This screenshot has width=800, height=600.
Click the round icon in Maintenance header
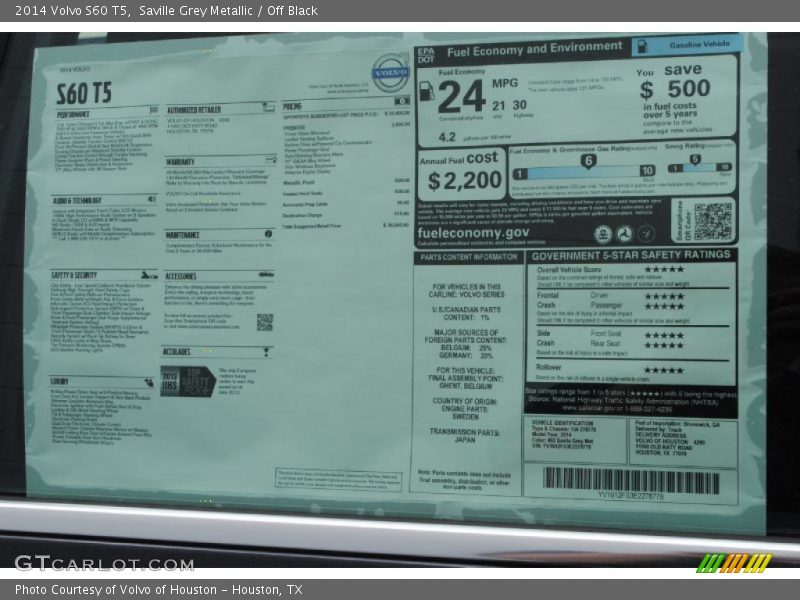268,234
